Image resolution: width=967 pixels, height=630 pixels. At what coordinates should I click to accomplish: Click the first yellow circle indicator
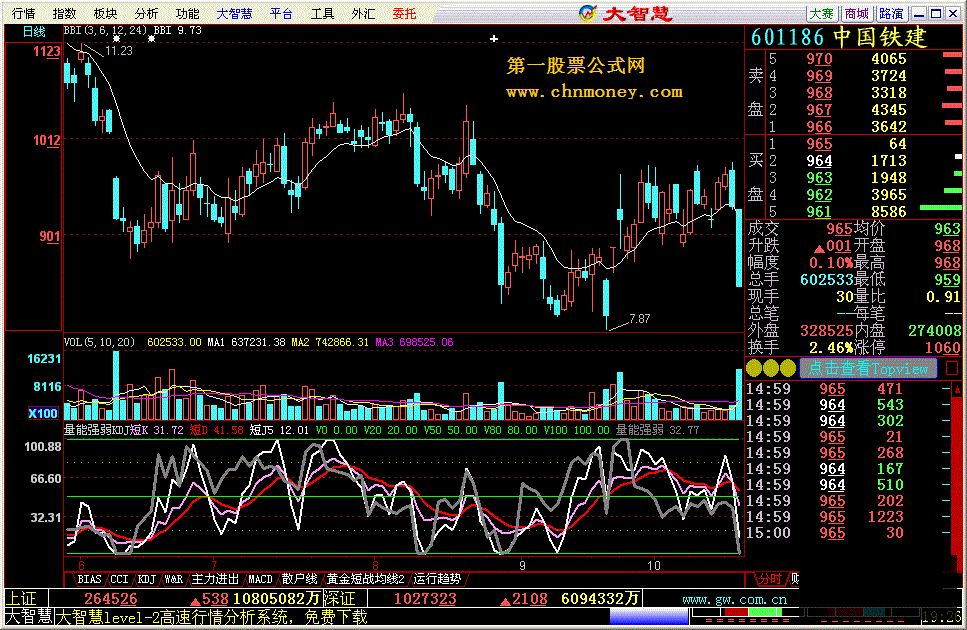(x=754, y=369)
